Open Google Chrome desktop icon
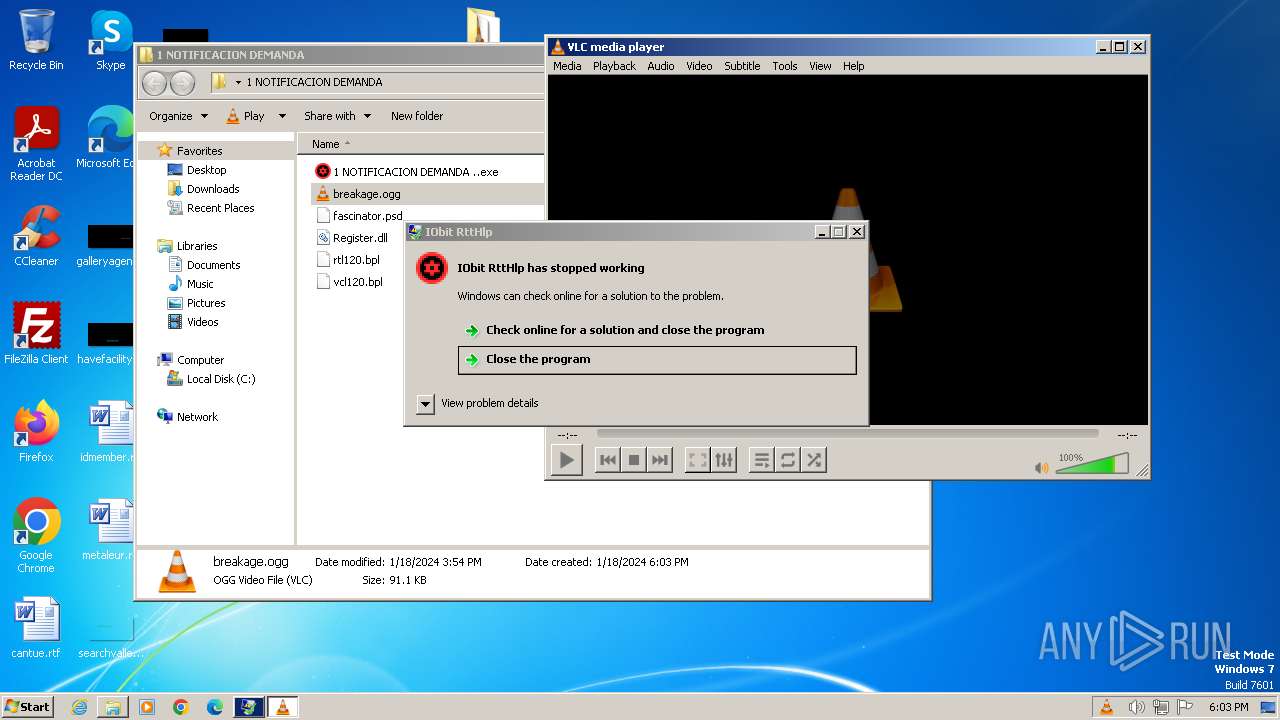Viewport: 1280px width, 720px height. click(x=36, y=535)
